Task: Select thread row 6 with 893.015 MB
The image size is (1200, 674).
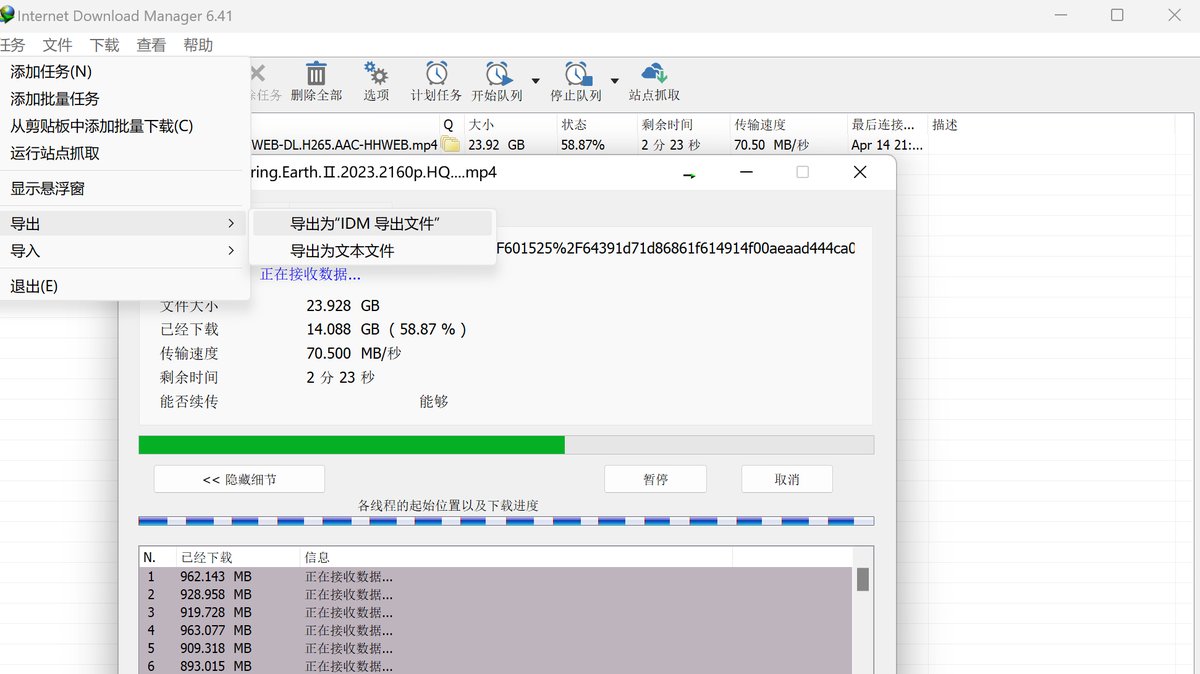Action: tap(496, 666)
